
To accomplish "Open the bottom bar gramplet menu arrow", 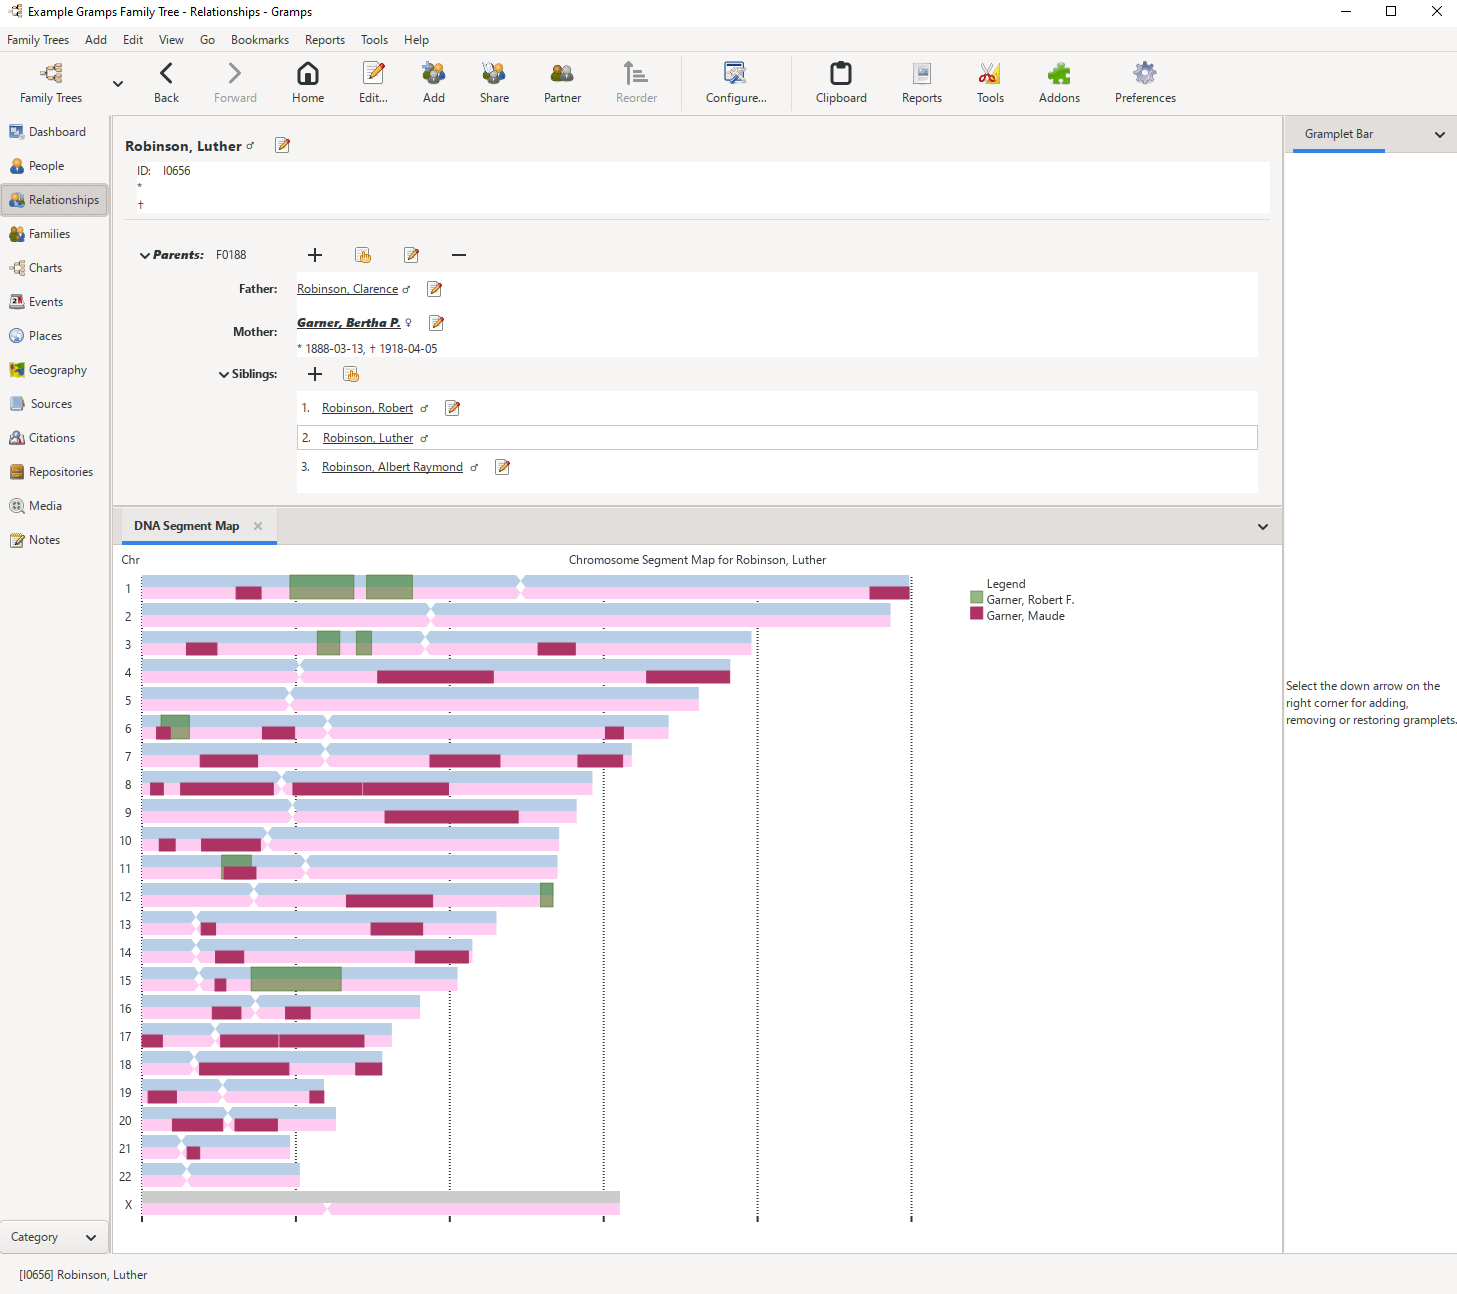I will (1263, 527).
